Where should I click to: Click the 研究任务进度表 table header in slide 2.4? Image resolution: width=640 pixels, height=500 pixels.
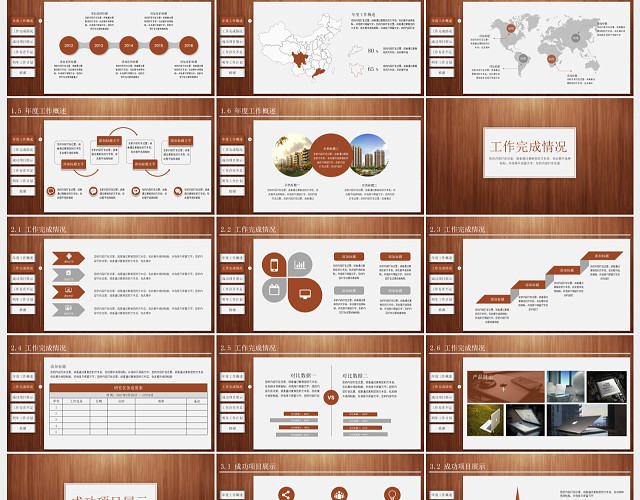coord(128,387)
